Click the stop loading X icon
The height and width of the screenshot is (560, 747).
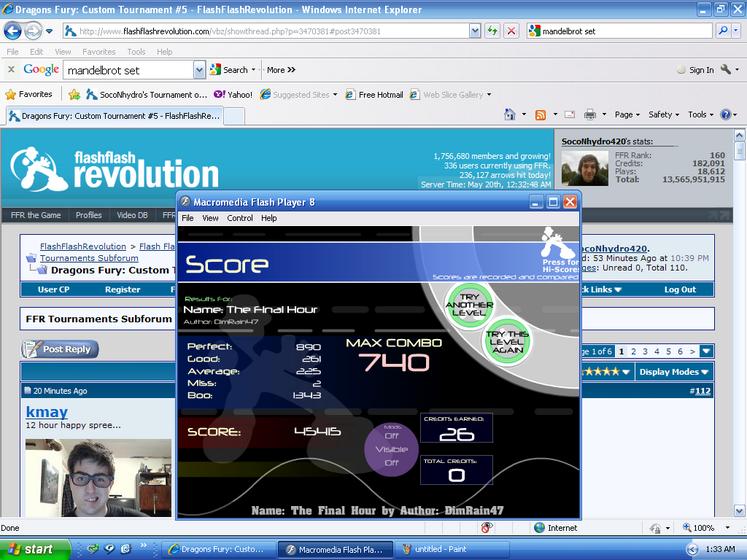(x=511, y=31)
